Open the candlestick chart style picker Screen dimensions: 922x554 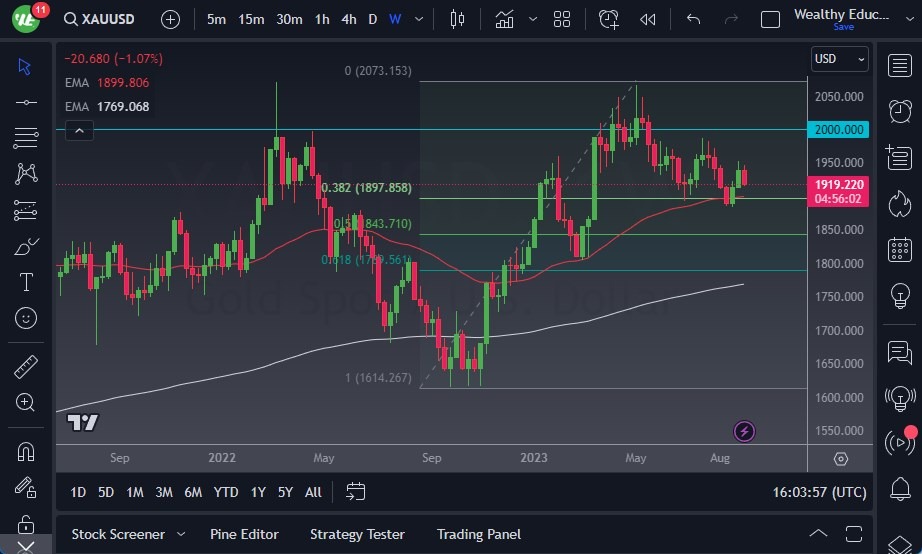click(x=458, y=19)
